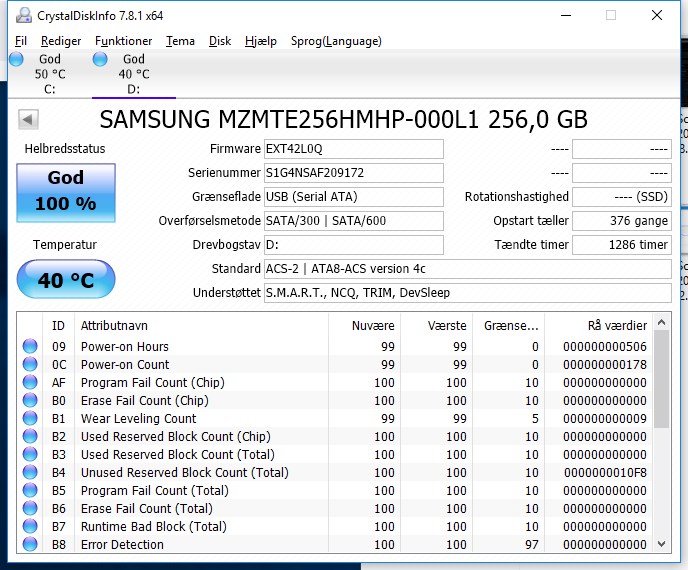The image size is (688, 570).
Task: Click the scroll up arrow of attribute list
Action: click(x=662, y=323)
